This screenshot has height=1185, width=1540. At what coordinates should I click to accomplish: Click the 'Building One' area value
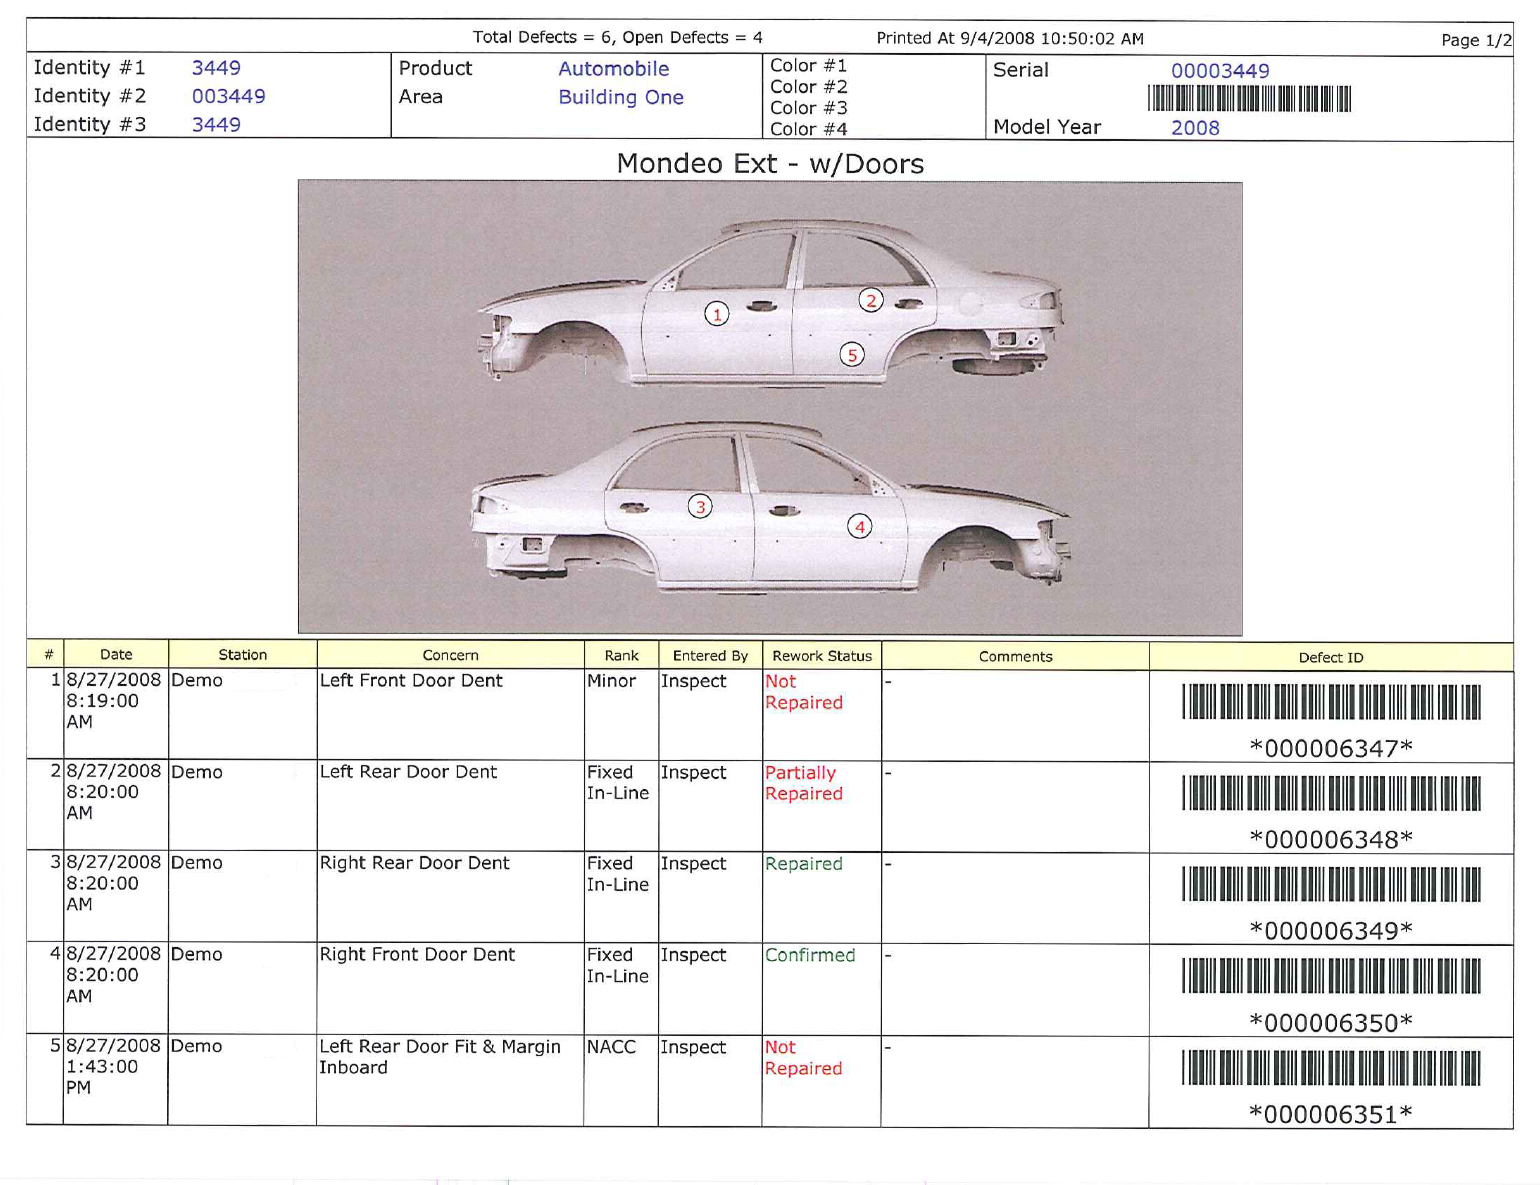click(x=621, y=97)
